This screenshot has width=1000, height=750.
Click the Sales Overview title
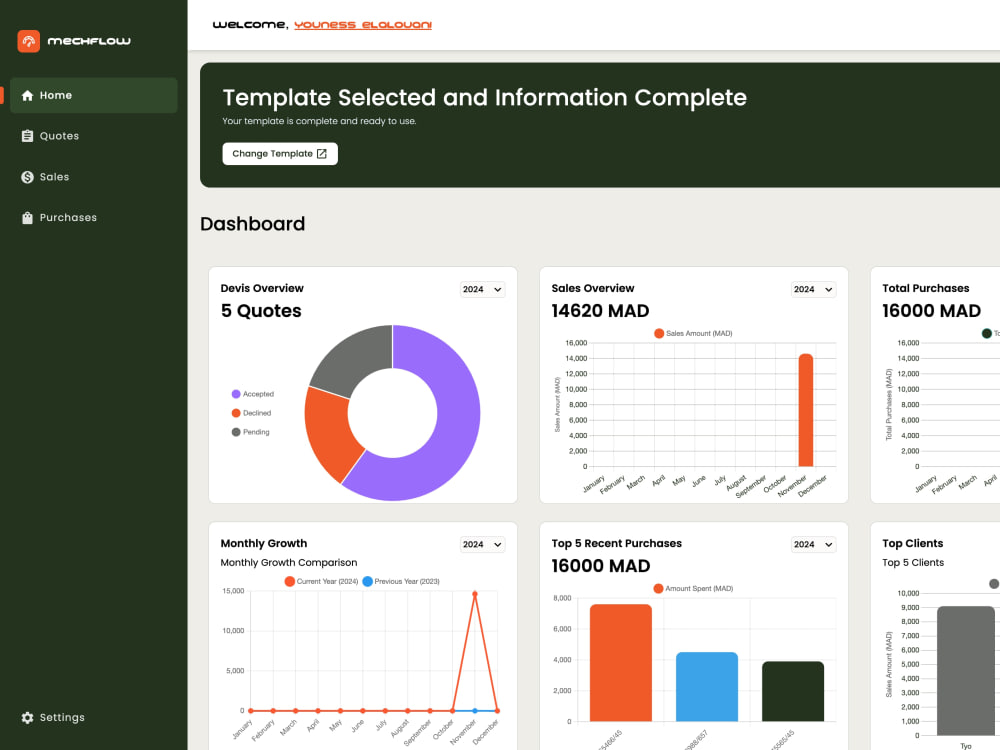point(593,288)
